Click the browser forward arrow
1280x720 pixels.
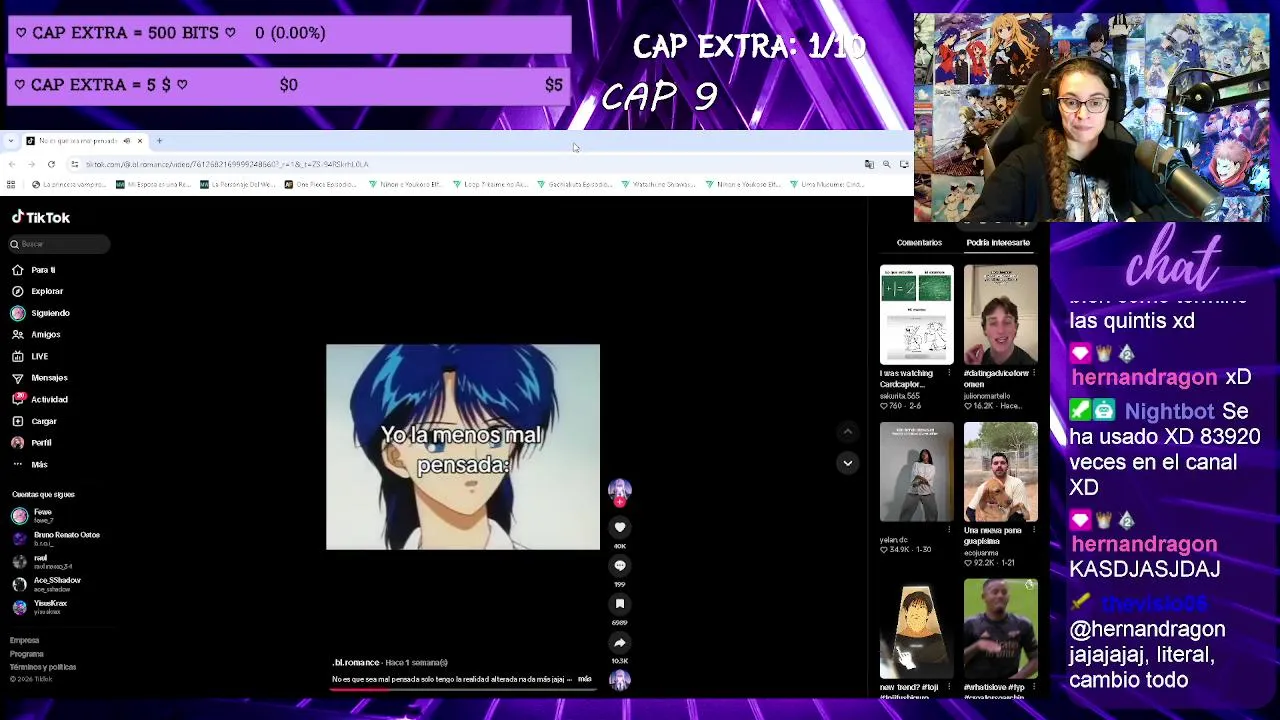point(31,164)
